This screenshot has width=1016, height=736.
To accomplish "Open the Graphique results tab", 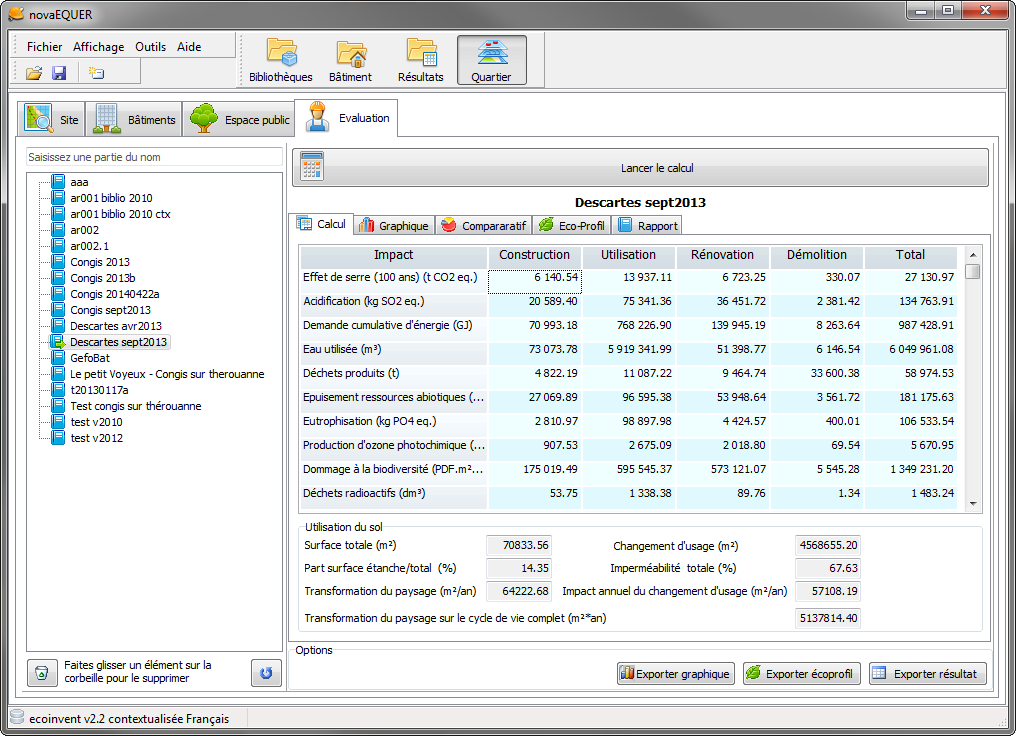I will [394, 225].
